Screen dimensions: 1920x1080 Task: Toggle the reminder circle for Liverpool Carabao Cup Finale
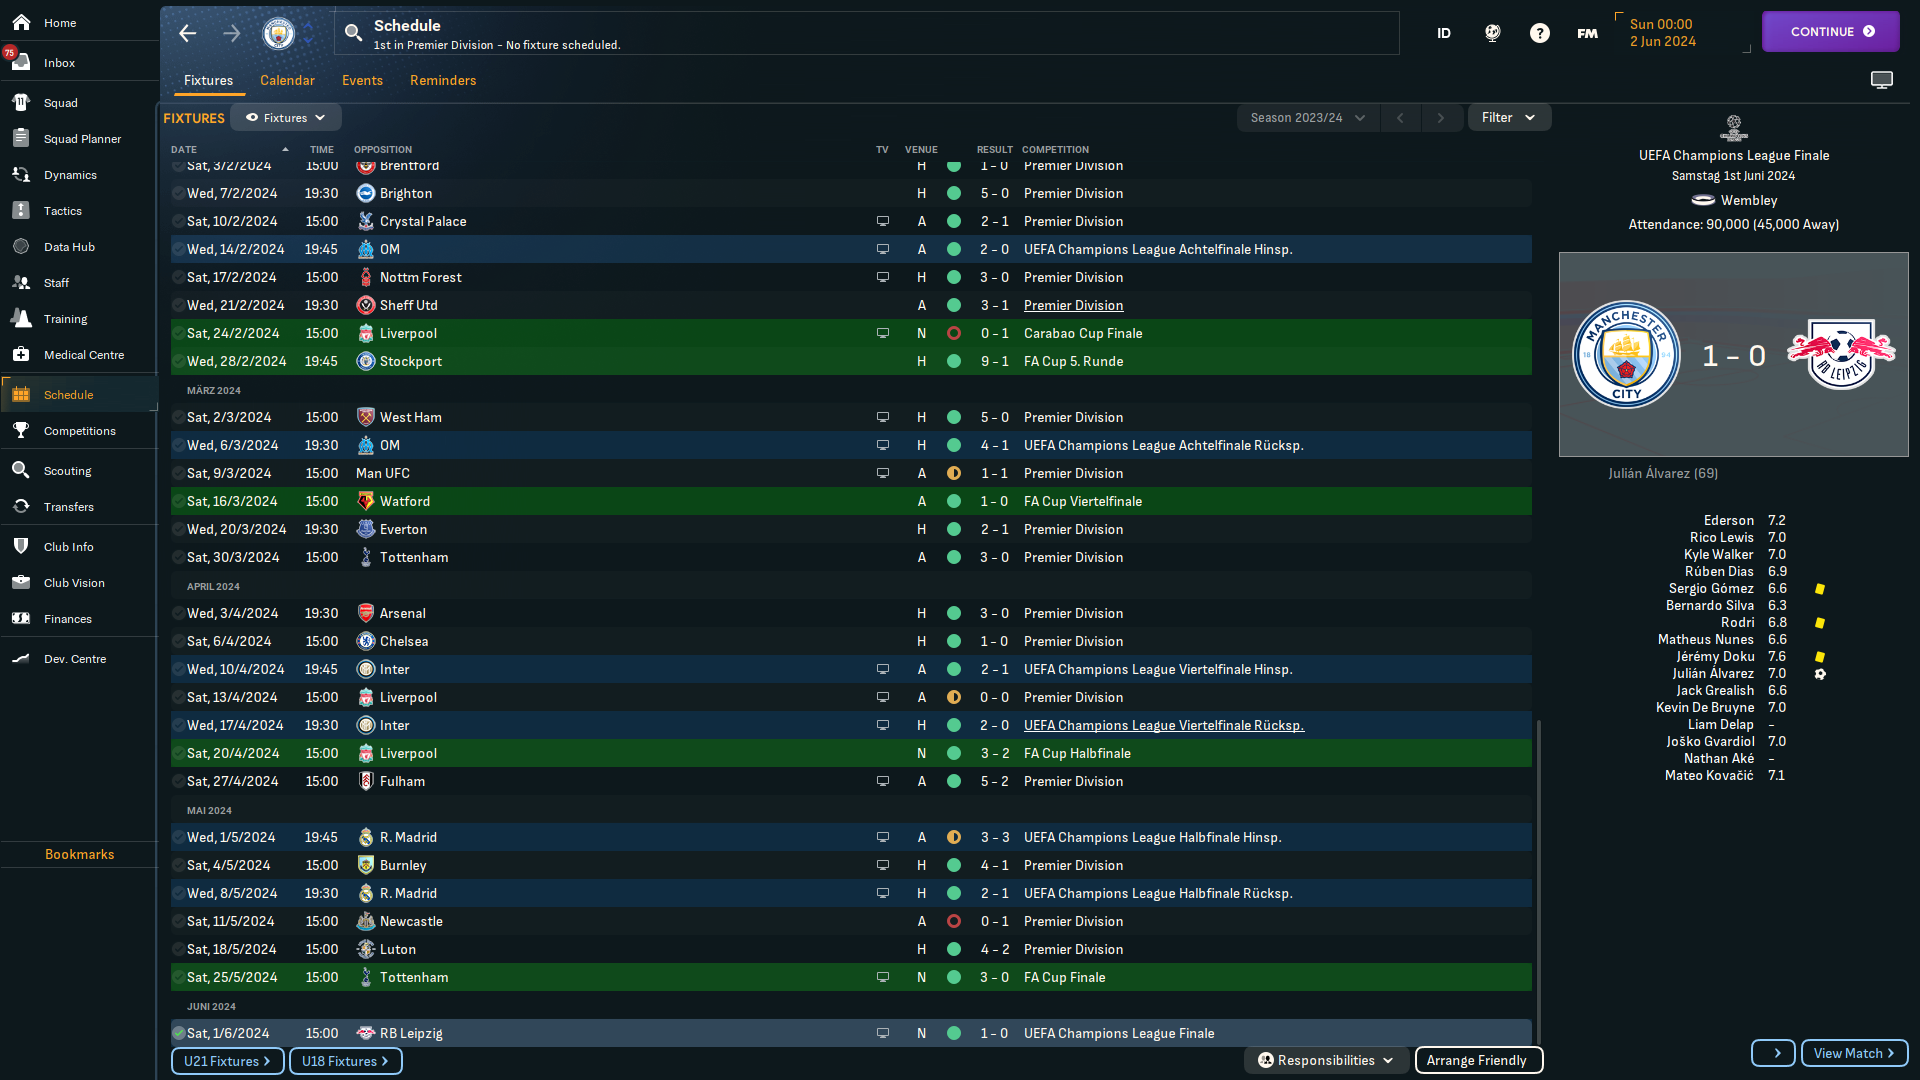pyautogui.click(x=179, y=333)
